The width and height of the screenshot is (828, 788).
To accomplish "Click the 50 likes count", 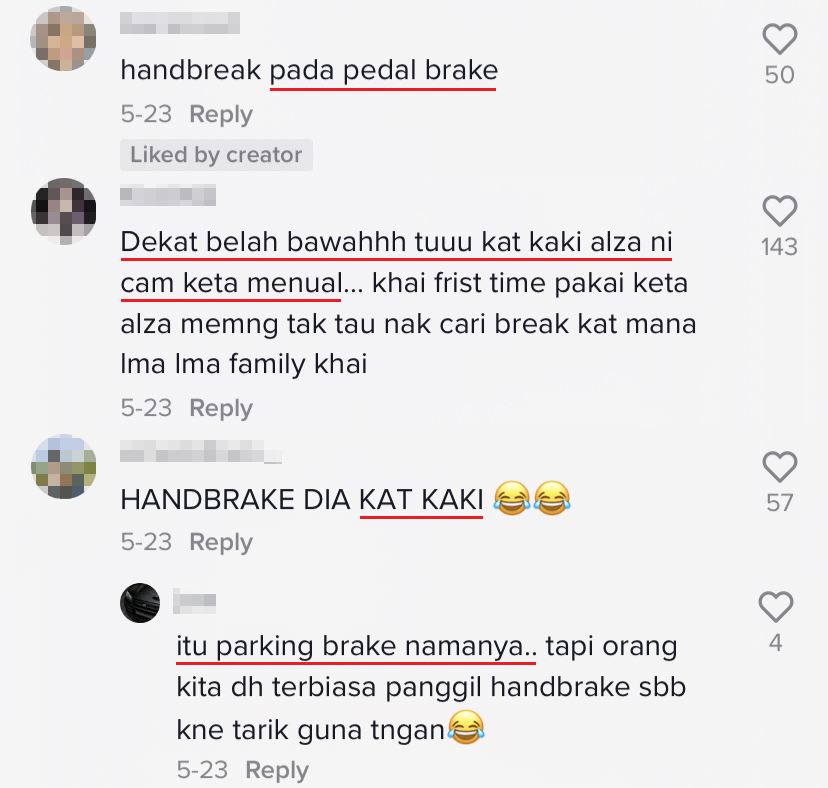I will (x=779, y=75).
